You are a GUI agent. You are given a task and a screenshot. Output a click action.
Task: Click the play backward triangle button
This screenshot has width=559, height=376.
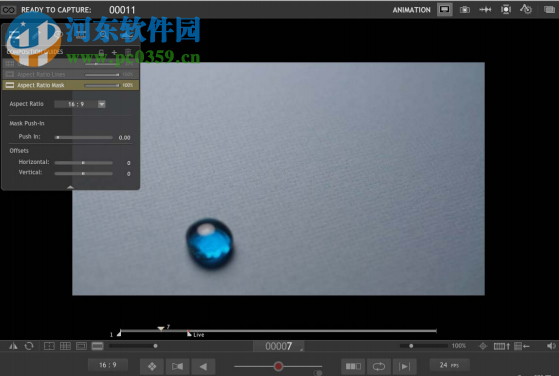point(203,366)
